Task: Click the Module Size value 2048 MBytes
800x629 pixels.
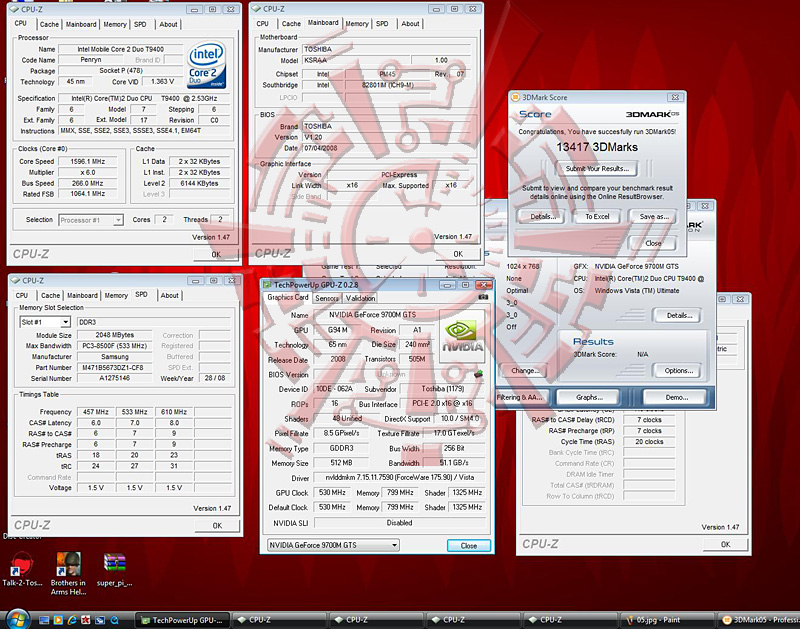Action: (114, 335)
